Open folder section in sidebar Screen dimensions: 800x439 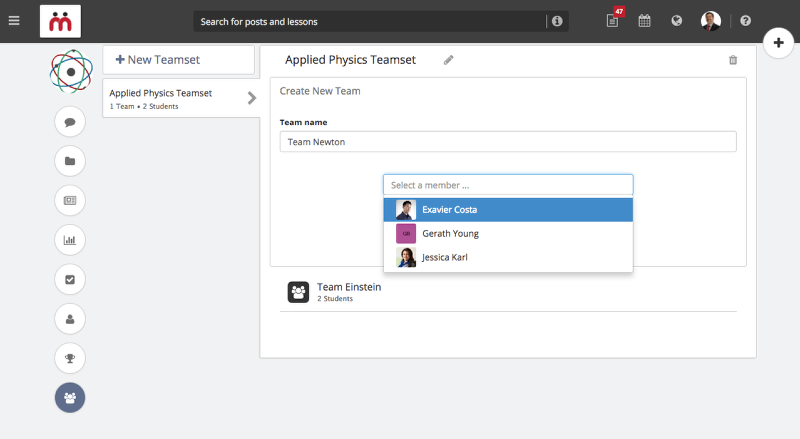tap(70, 161)
